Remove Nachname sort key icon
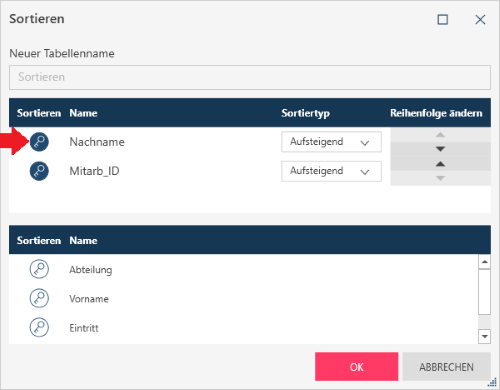500x390 pixels. (39, 142)
